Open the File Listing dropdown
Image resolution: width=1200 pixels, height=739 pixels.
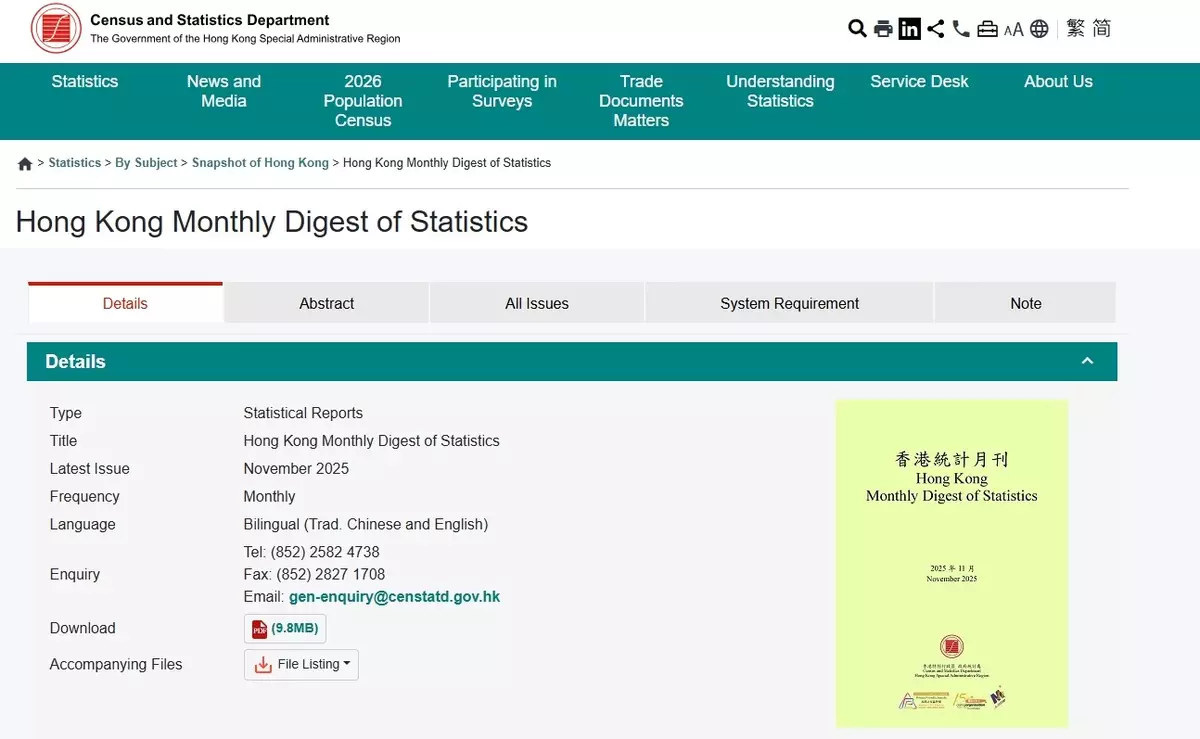301,665
